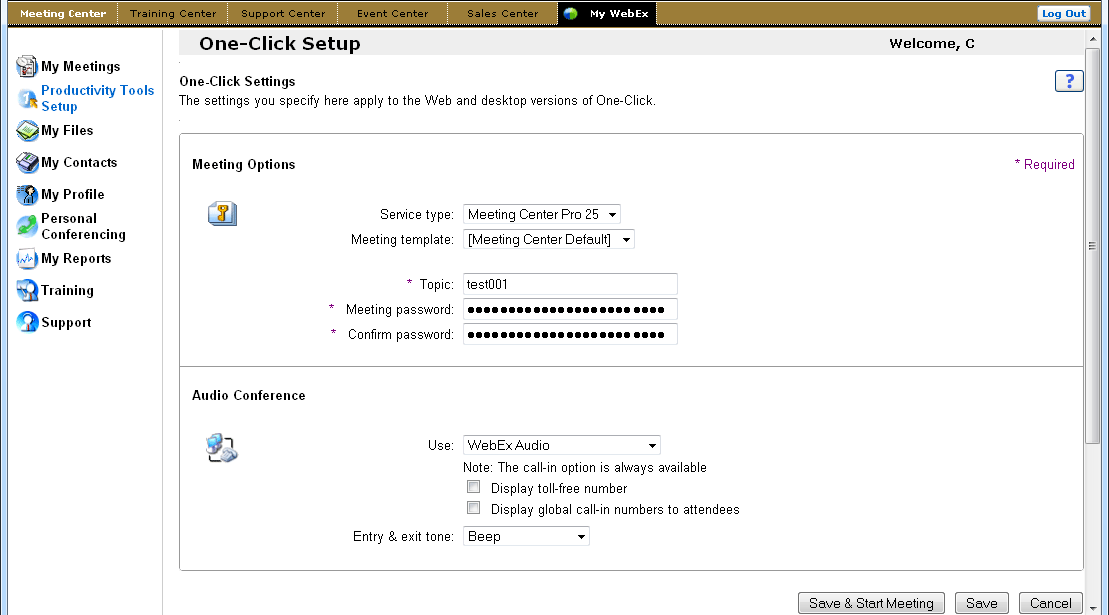The image size is (1109, 615).
Task: Click the Audio Conference phone icon
Action: tap(222, 448)
